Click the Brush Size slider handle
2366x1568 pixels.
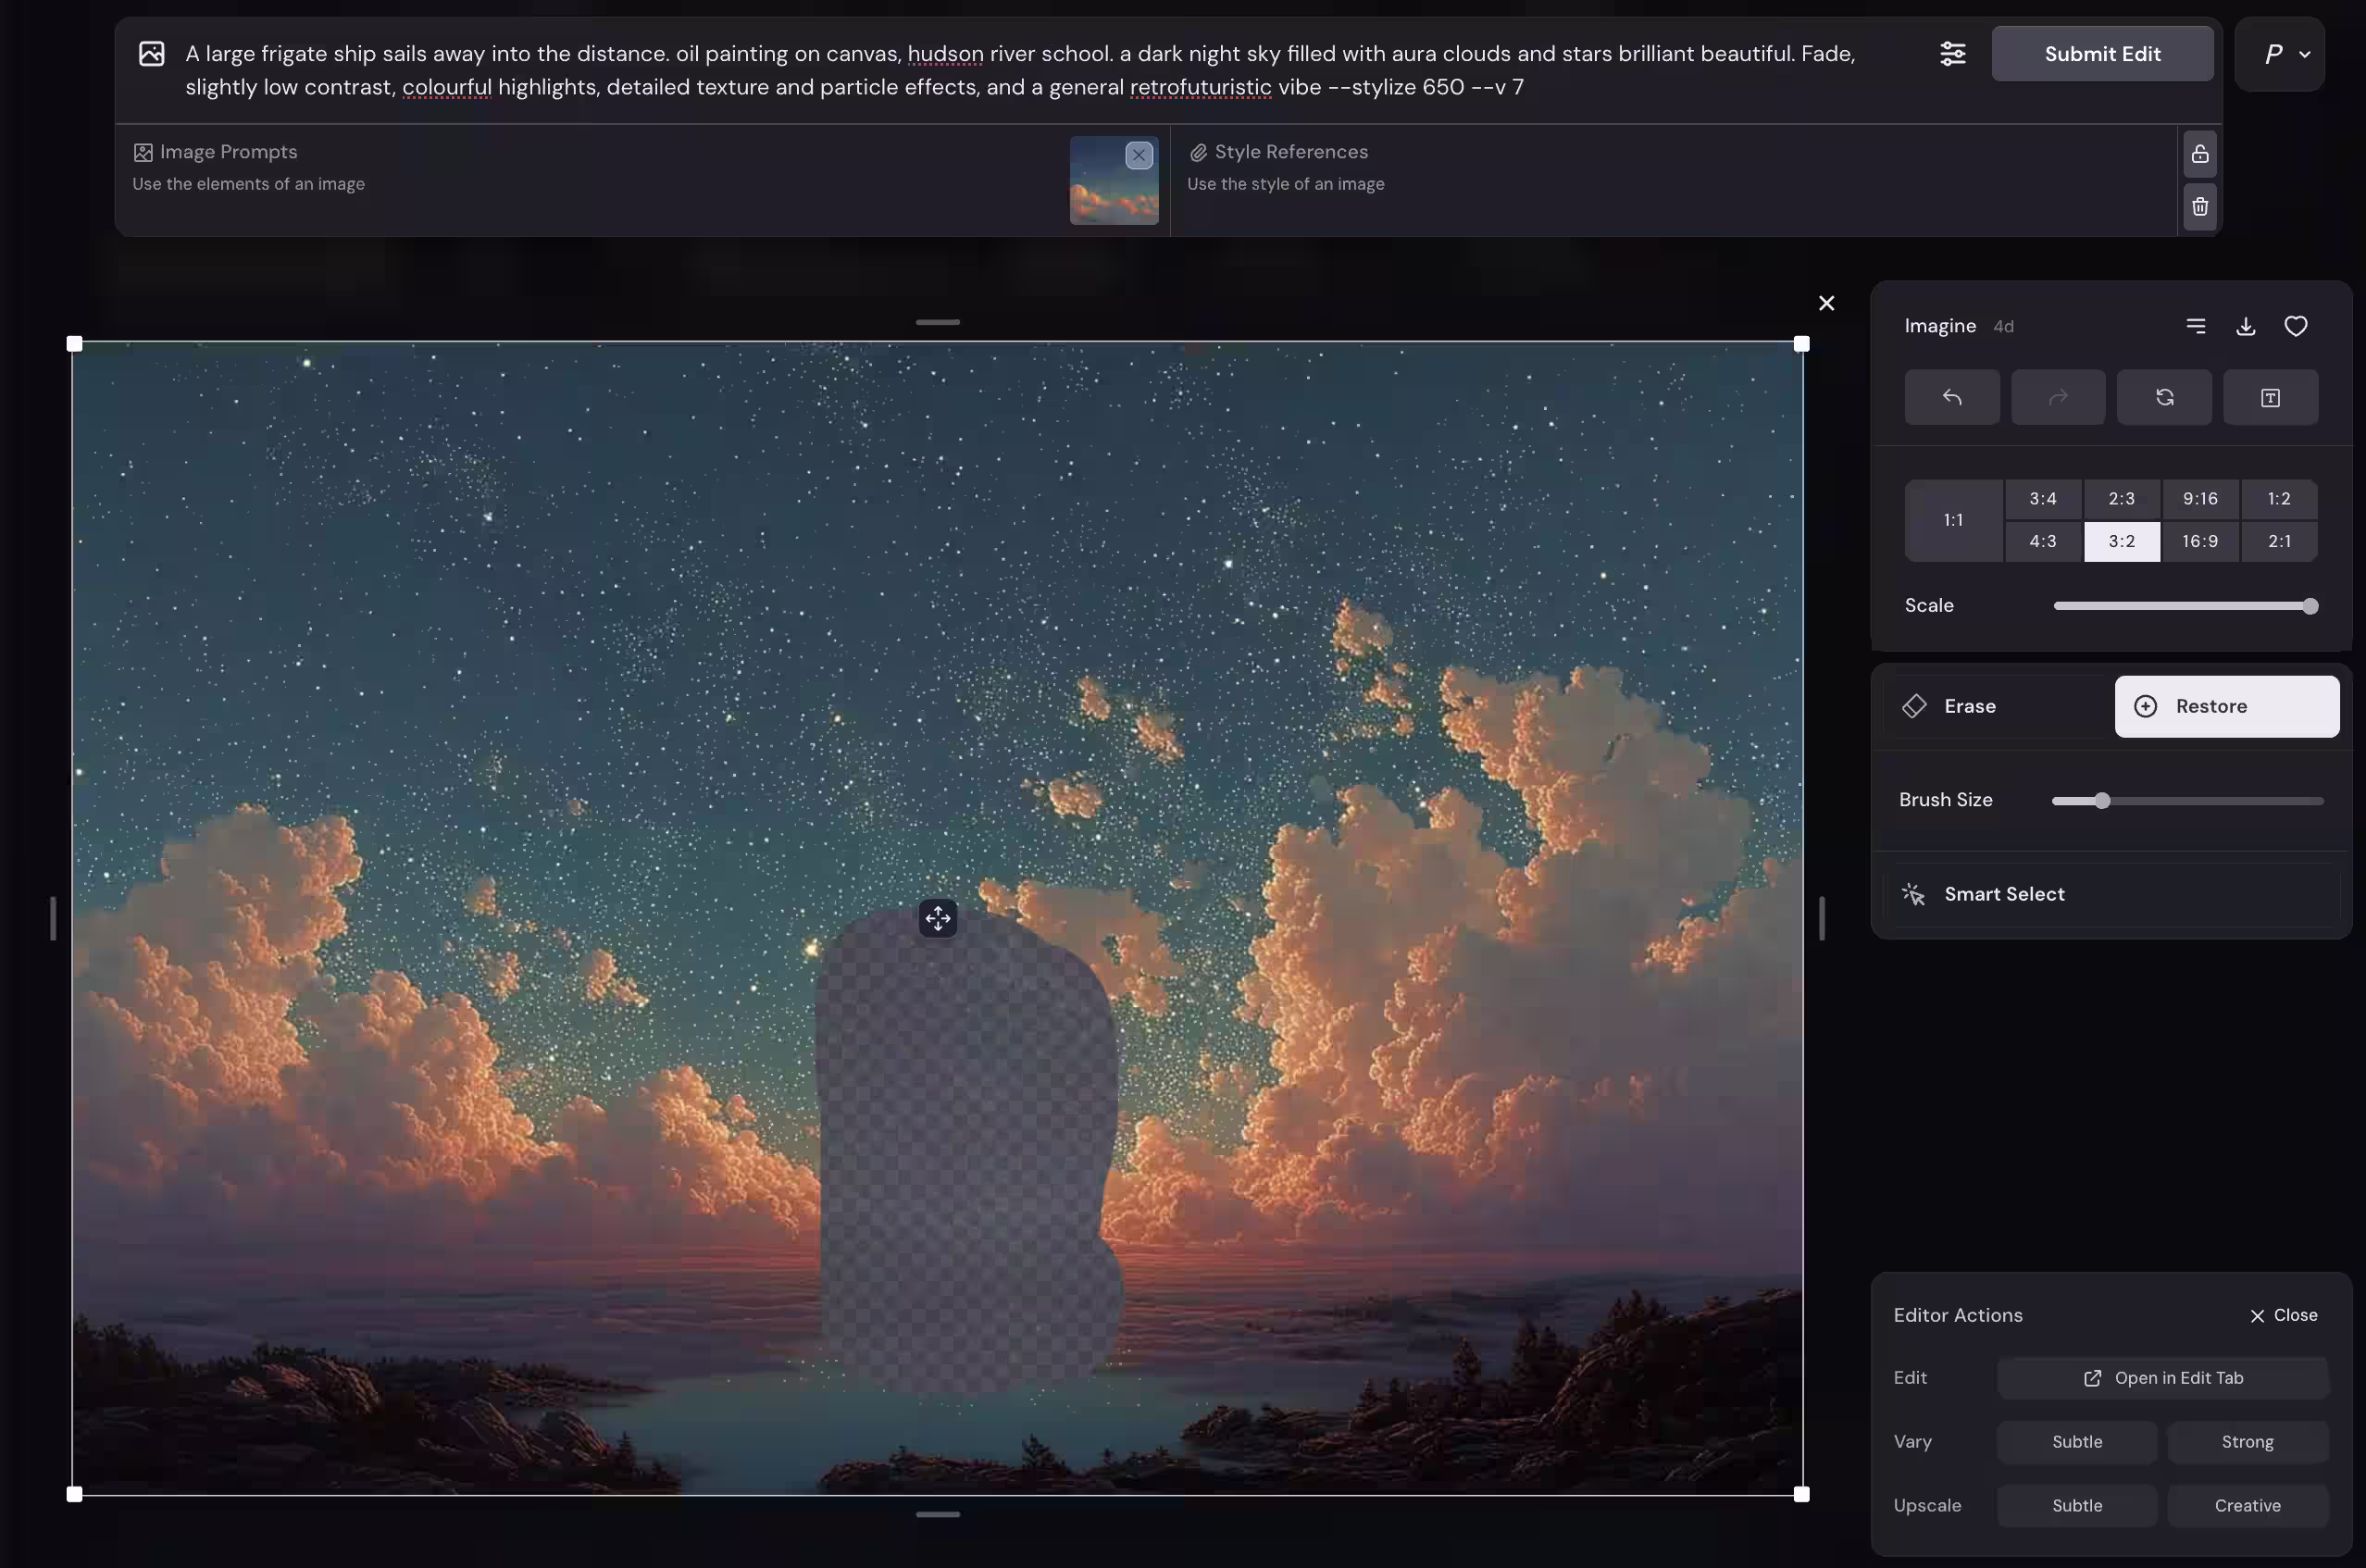2101,800
